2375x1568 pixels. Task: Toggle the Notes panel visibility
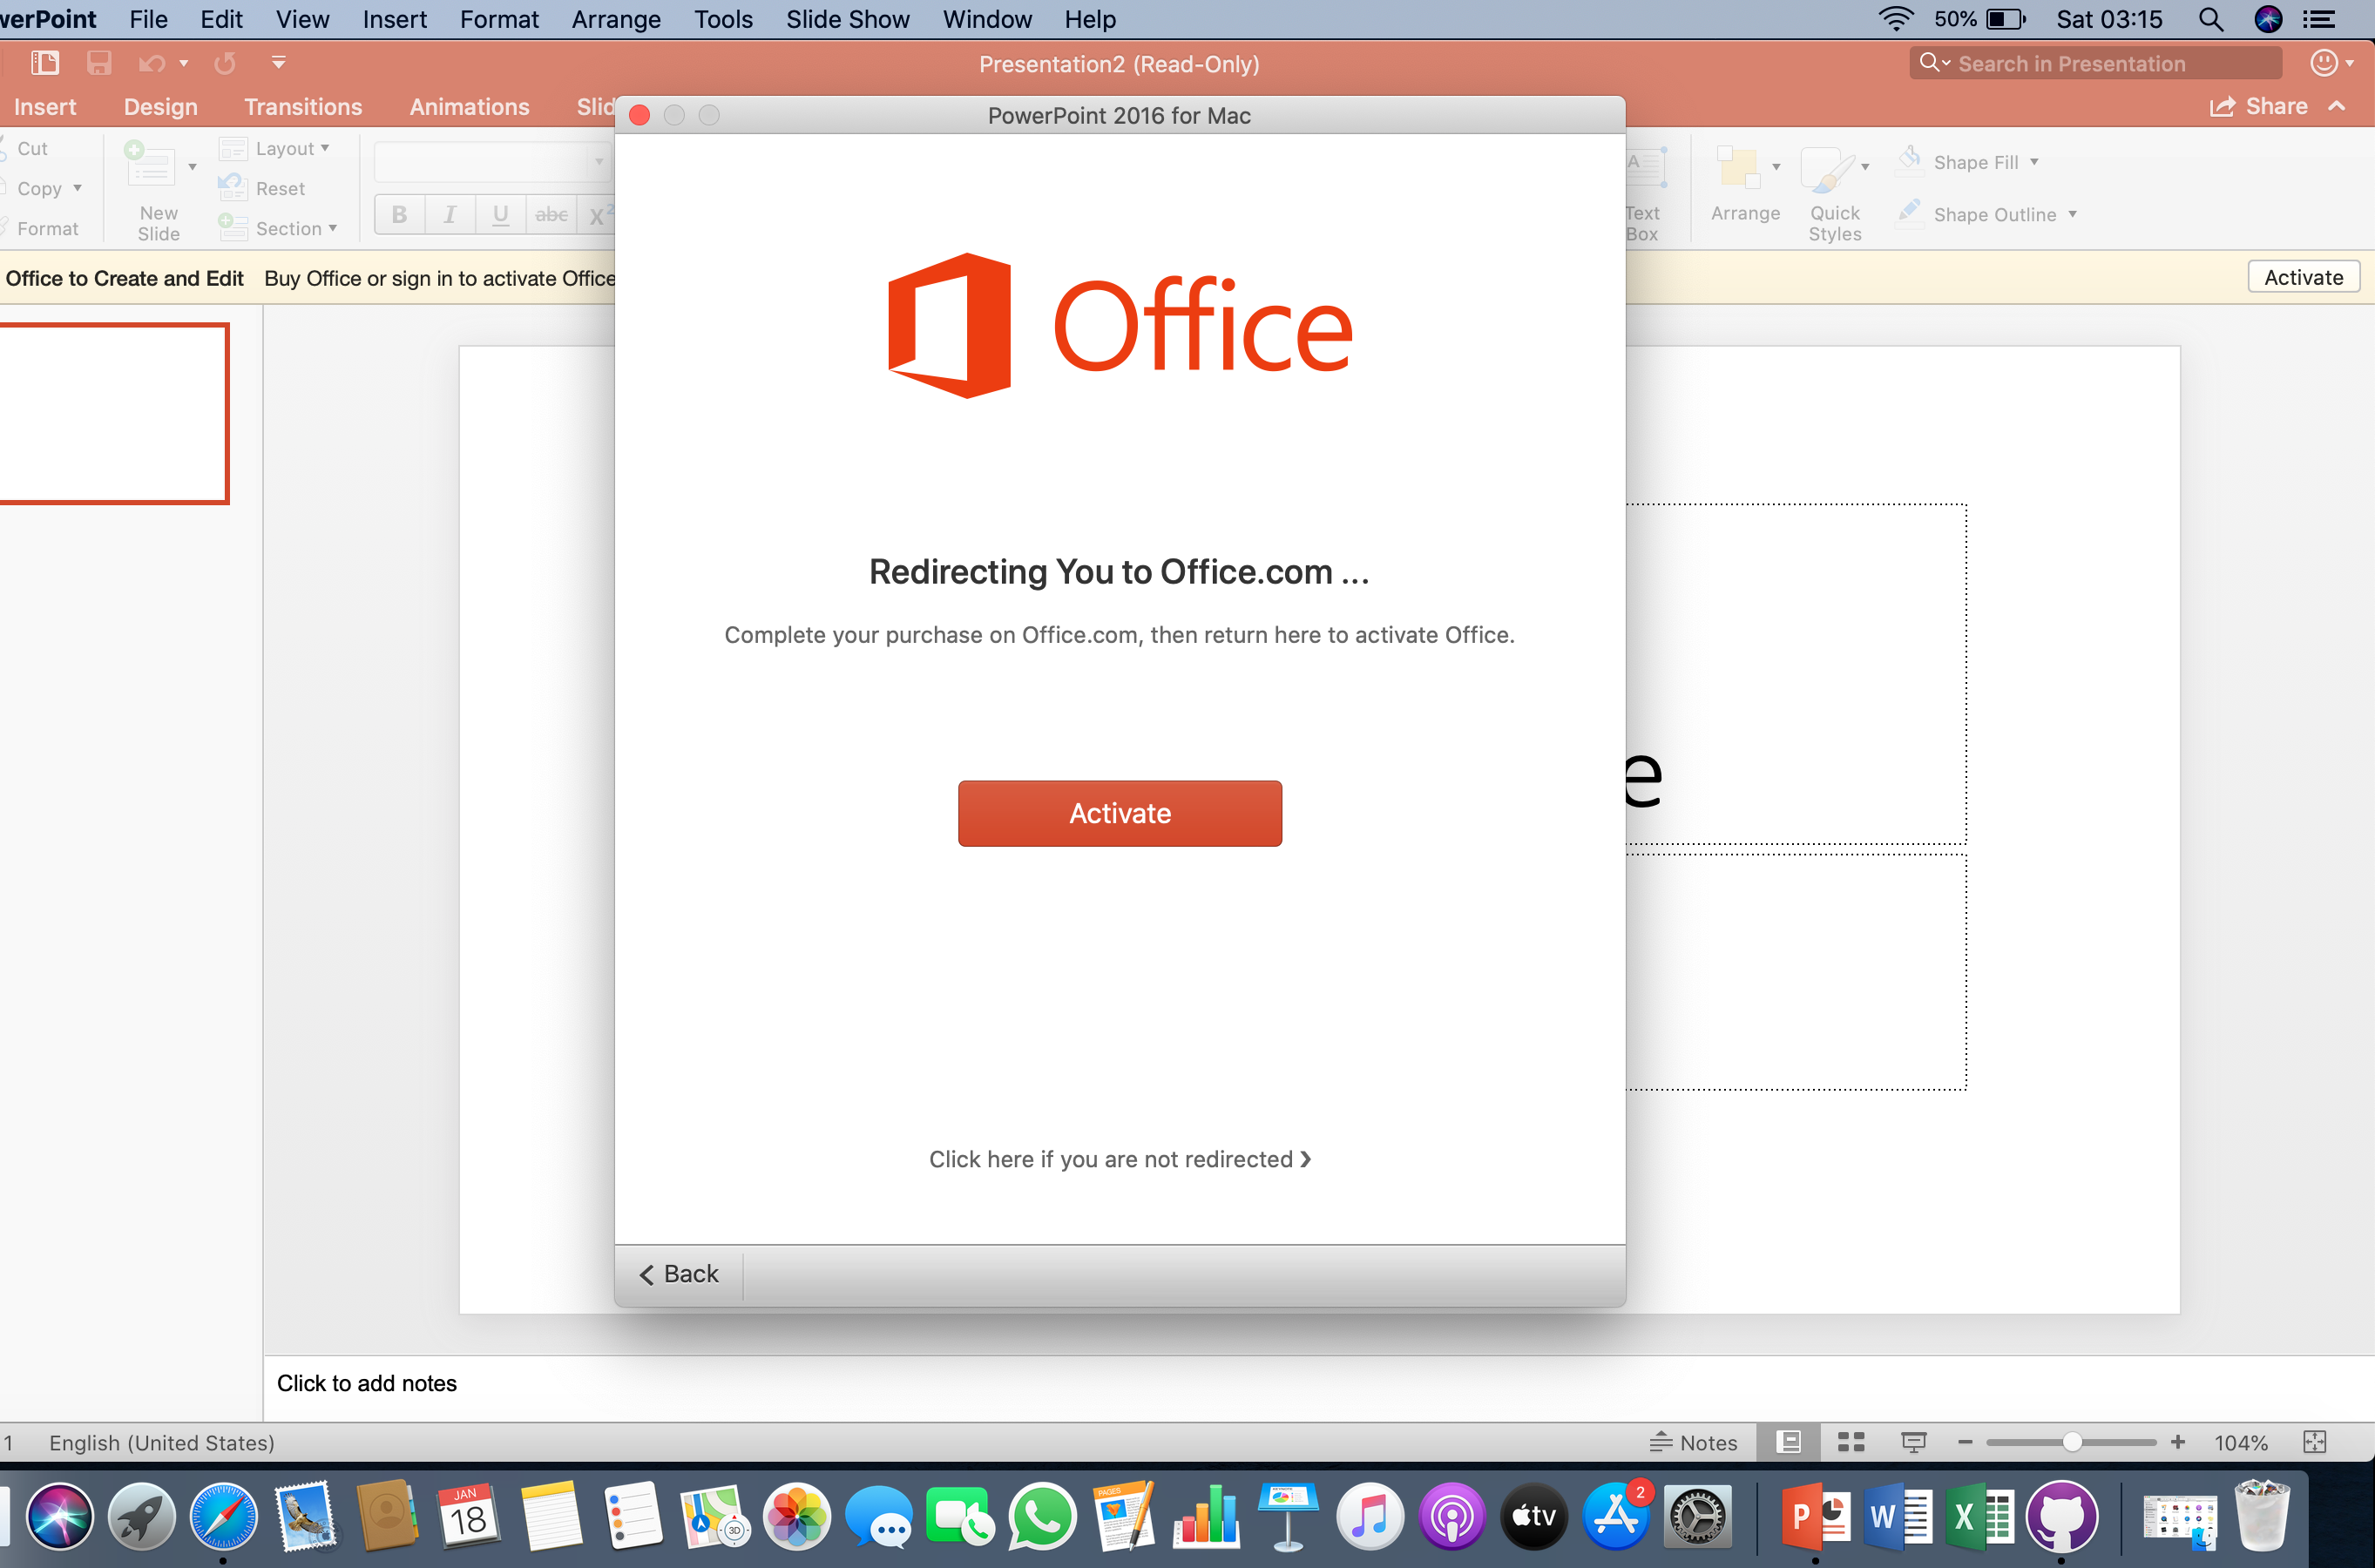tap(1696, 1440)
